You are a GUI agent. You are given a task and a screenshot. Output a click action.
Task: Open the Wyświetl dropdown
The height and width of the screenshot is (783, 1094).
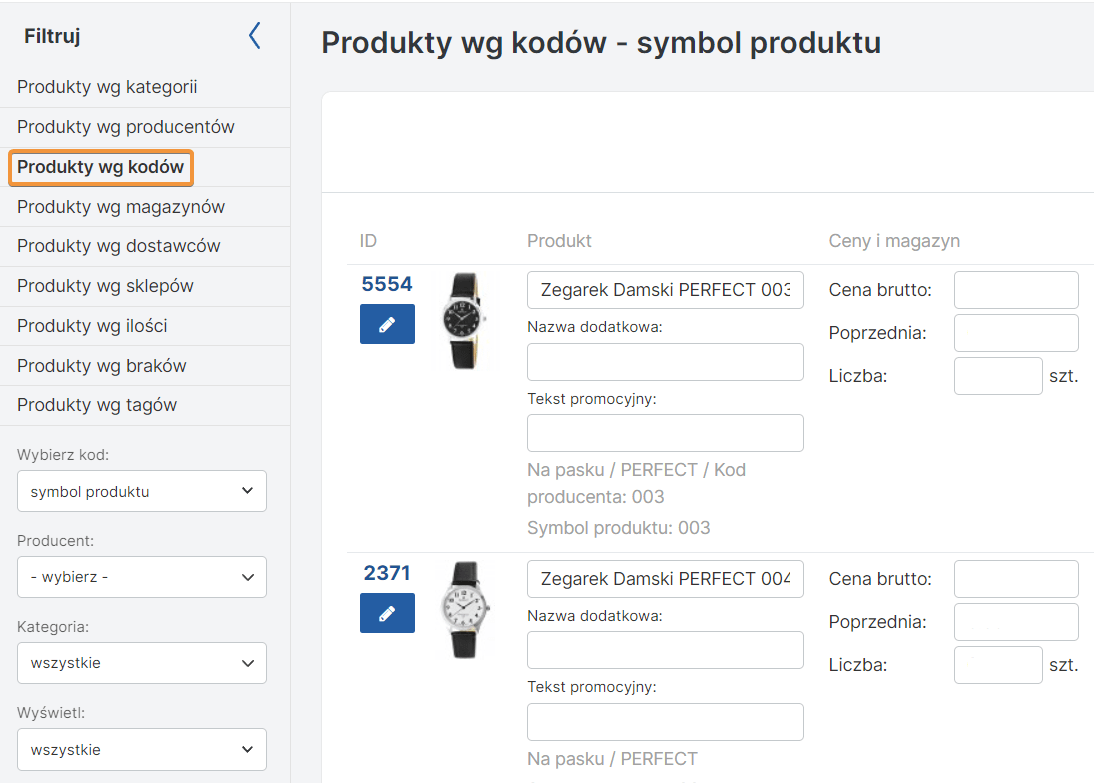click(142, 749)
